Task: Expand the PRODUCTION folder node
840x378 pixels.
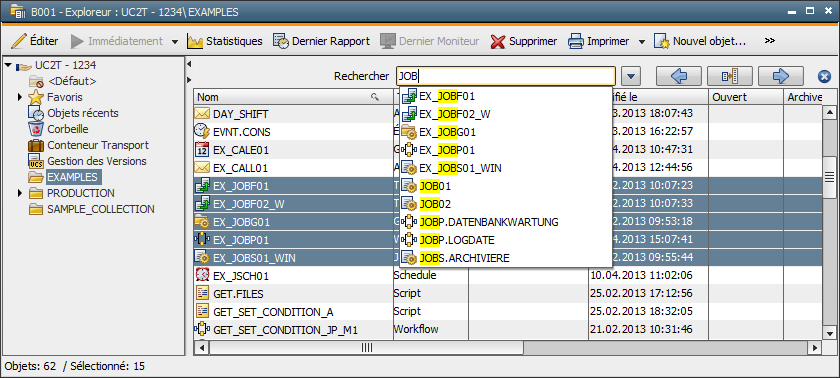Action: tap(20, 193)
